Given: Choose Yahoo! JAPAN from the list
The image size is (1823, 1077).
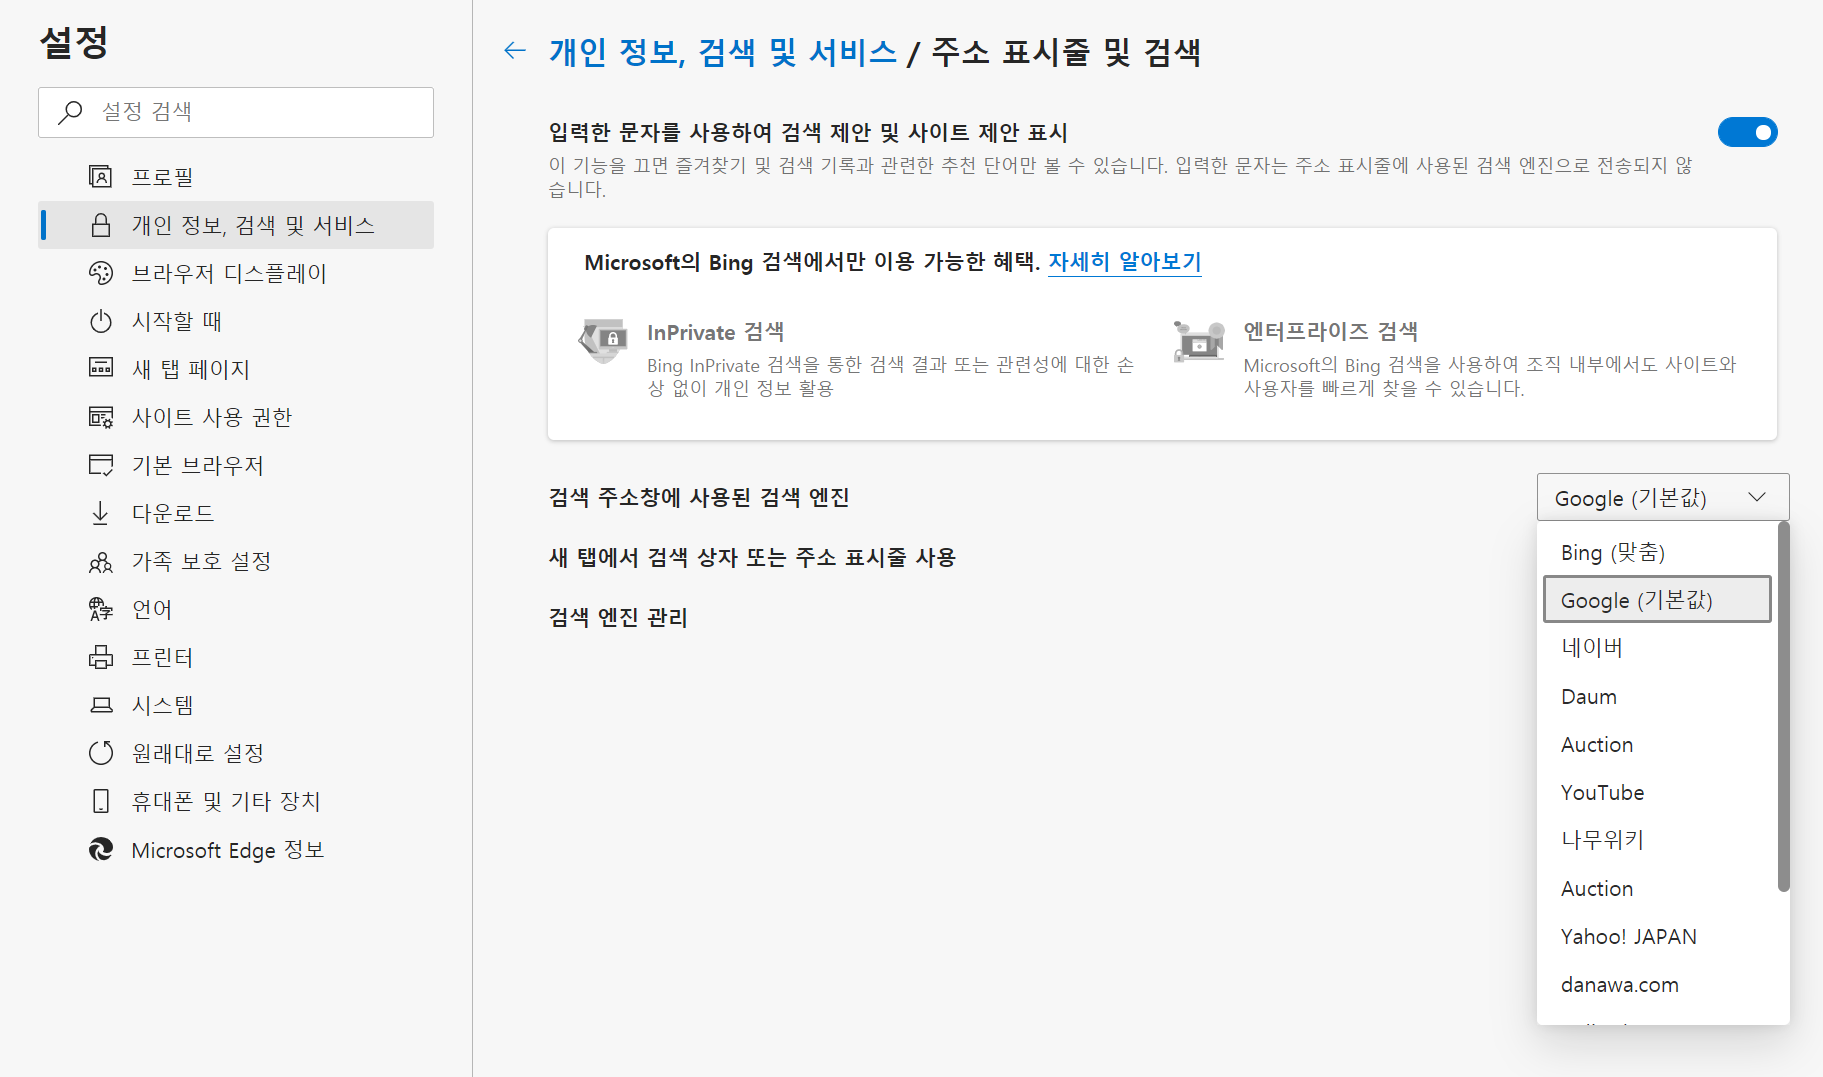Looking at the screenshot, I should (1657, 937).
